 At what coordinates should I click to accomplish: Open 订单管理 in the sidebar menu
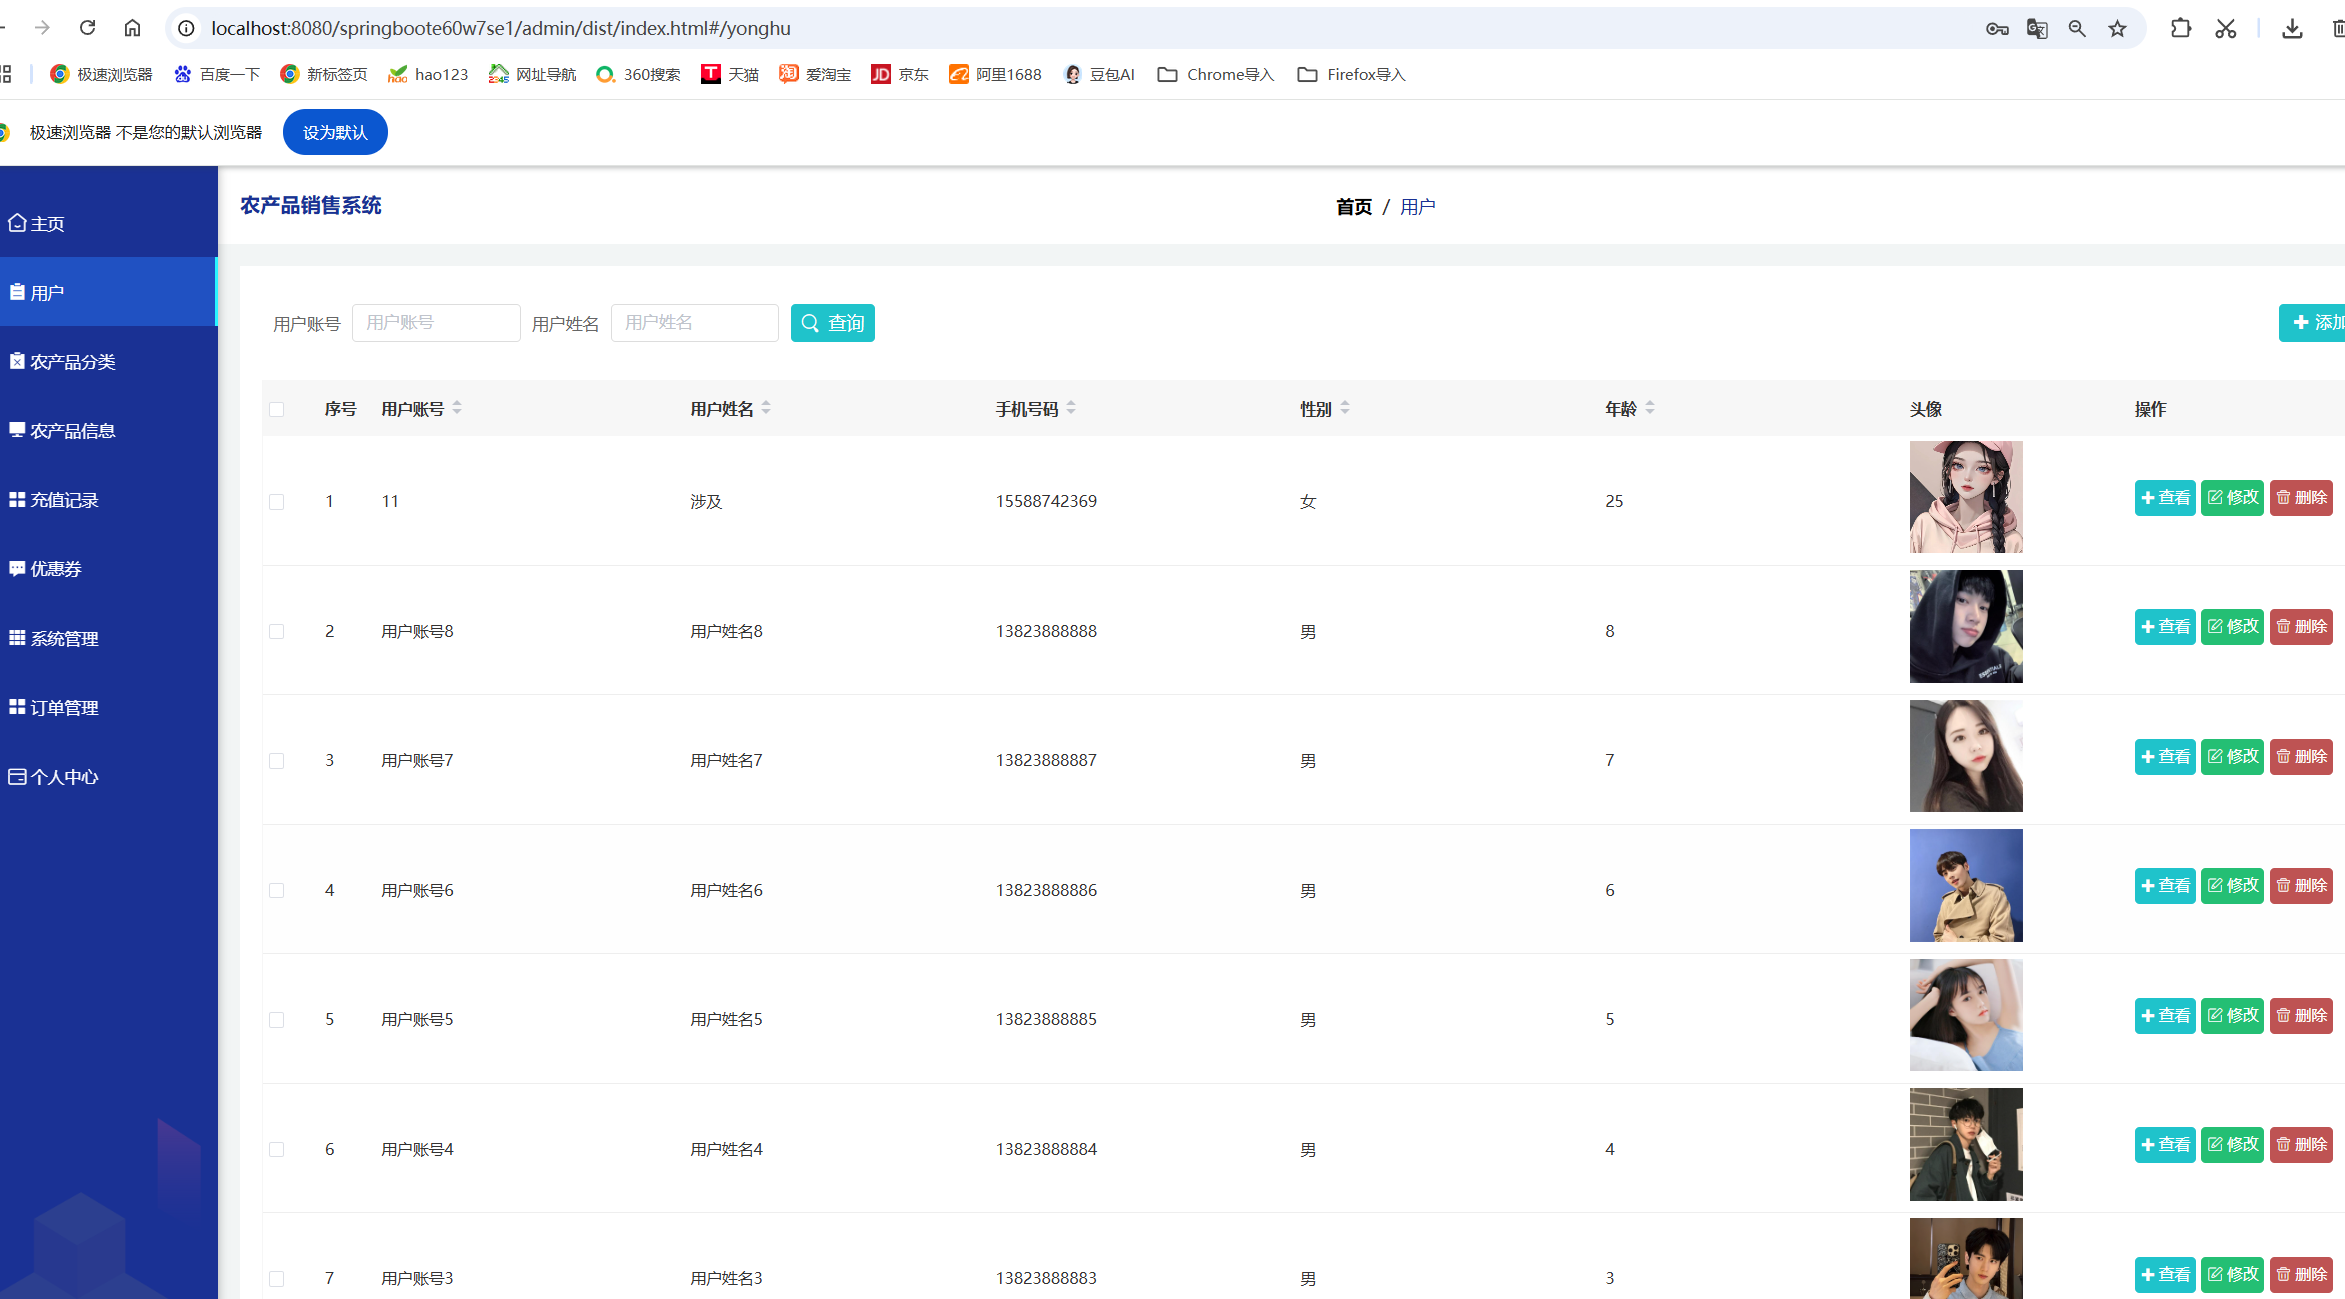pyautogui.click(x=64, y=708)
